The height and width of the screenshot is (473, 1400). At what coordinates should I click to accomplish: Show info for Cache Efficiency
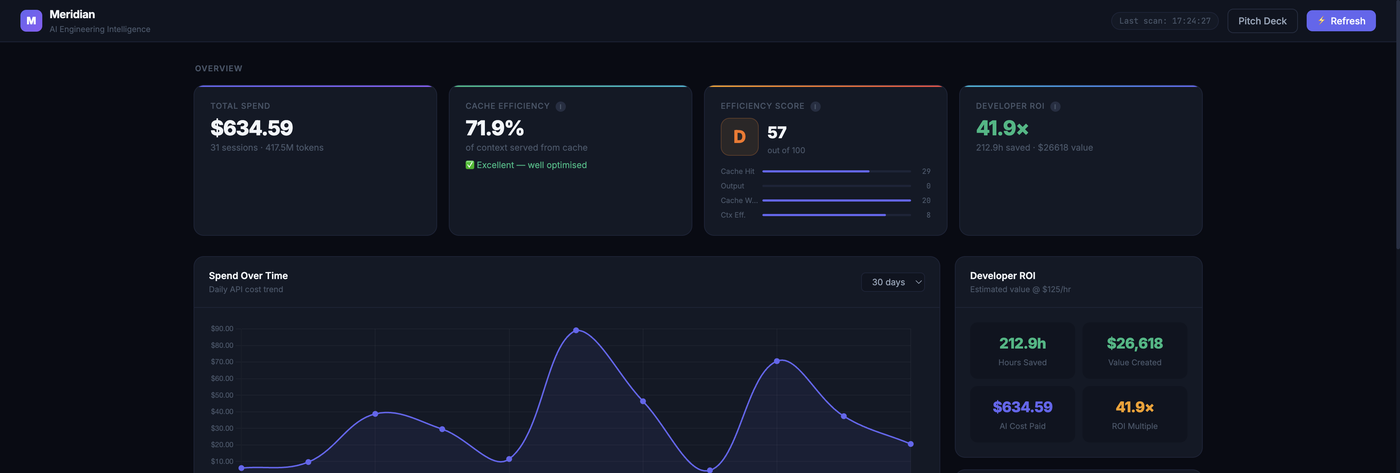click(x=561, y=106)
